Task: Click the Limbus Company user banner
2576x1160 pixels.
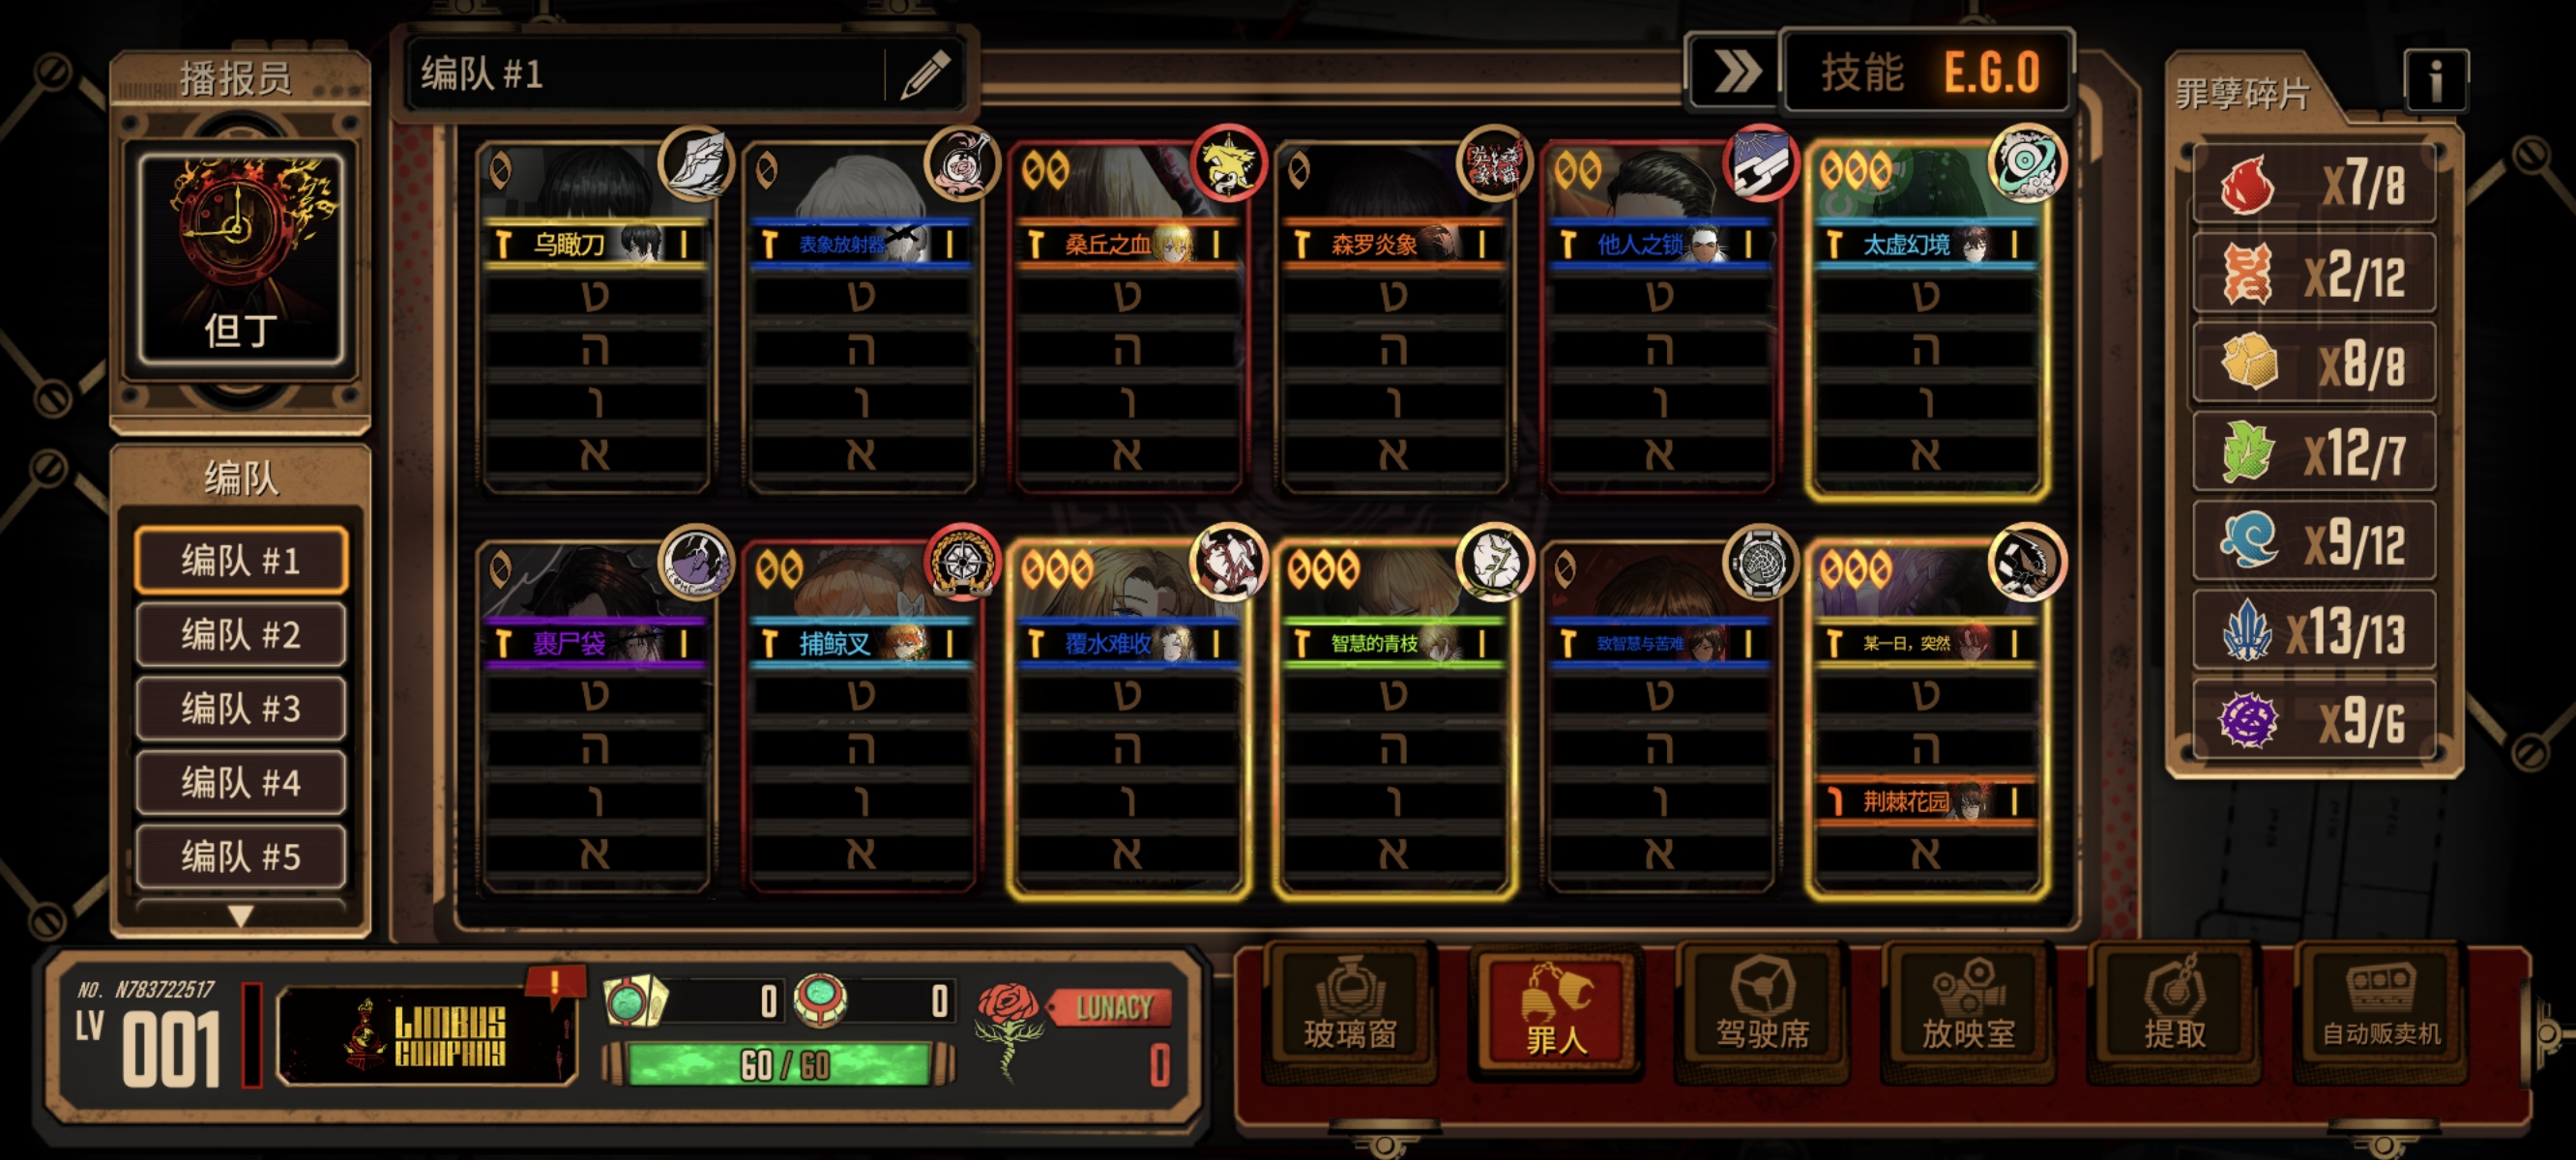Action: [x=428, y=1035]
